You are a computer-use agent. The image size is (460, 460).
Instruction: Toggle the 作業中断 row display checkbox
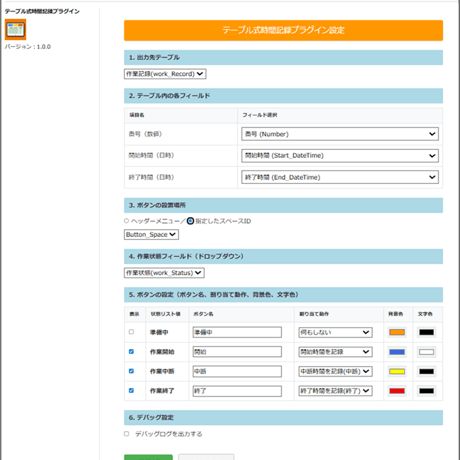coord(131,371)
